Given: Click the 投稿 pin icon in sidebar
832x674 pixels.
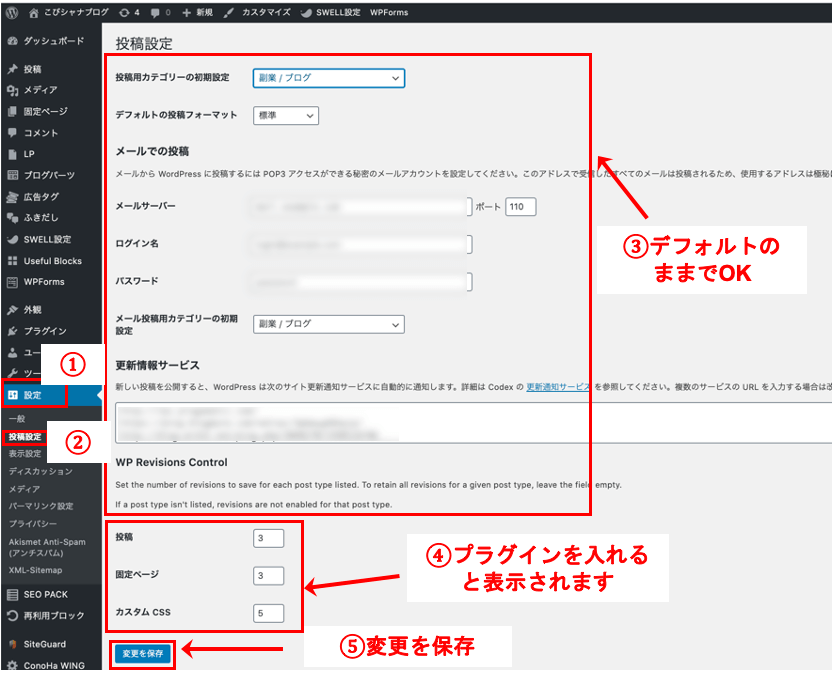Looking at the screenshot, I should [x=13, y=69].
